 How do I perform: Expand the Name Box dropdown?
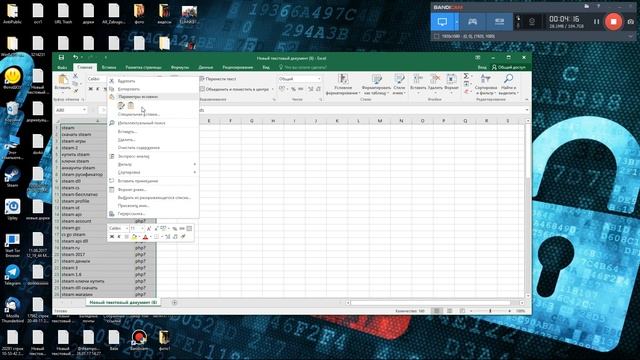pyautogui.click(x=84, y=110)
